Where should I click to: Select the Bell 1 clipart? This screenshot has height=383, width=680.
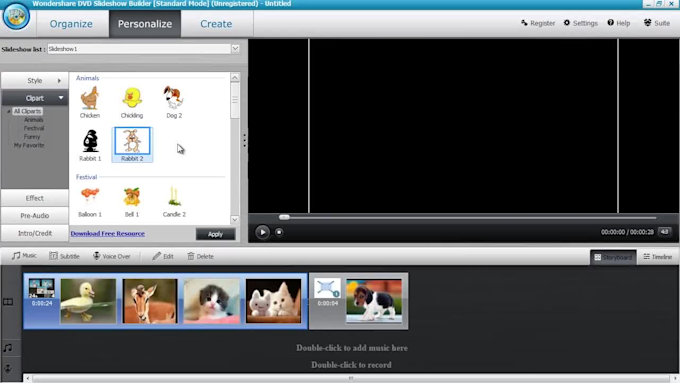point(132,202)
